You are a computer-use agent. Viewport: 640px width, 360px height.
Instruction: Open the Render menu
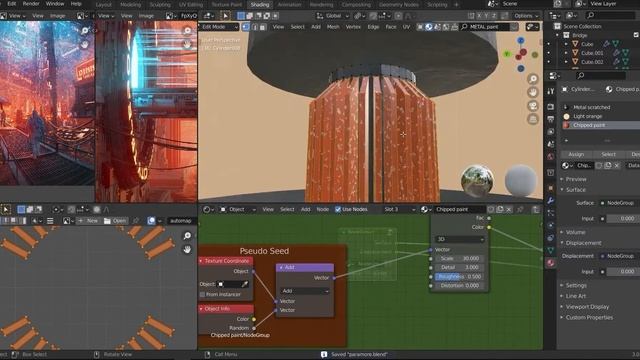click(31, 4)
